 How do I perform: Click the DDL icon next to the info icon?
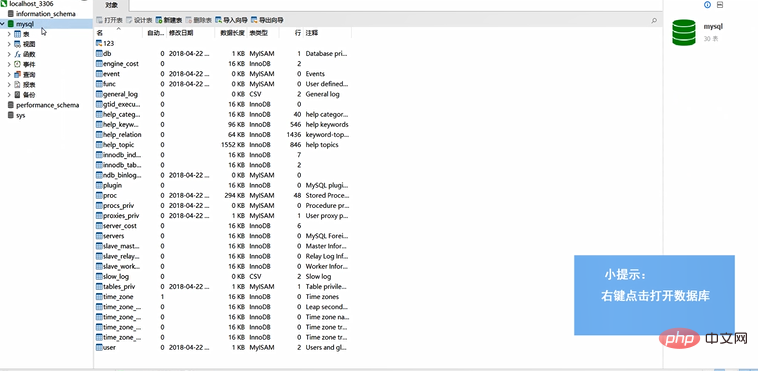720,5
